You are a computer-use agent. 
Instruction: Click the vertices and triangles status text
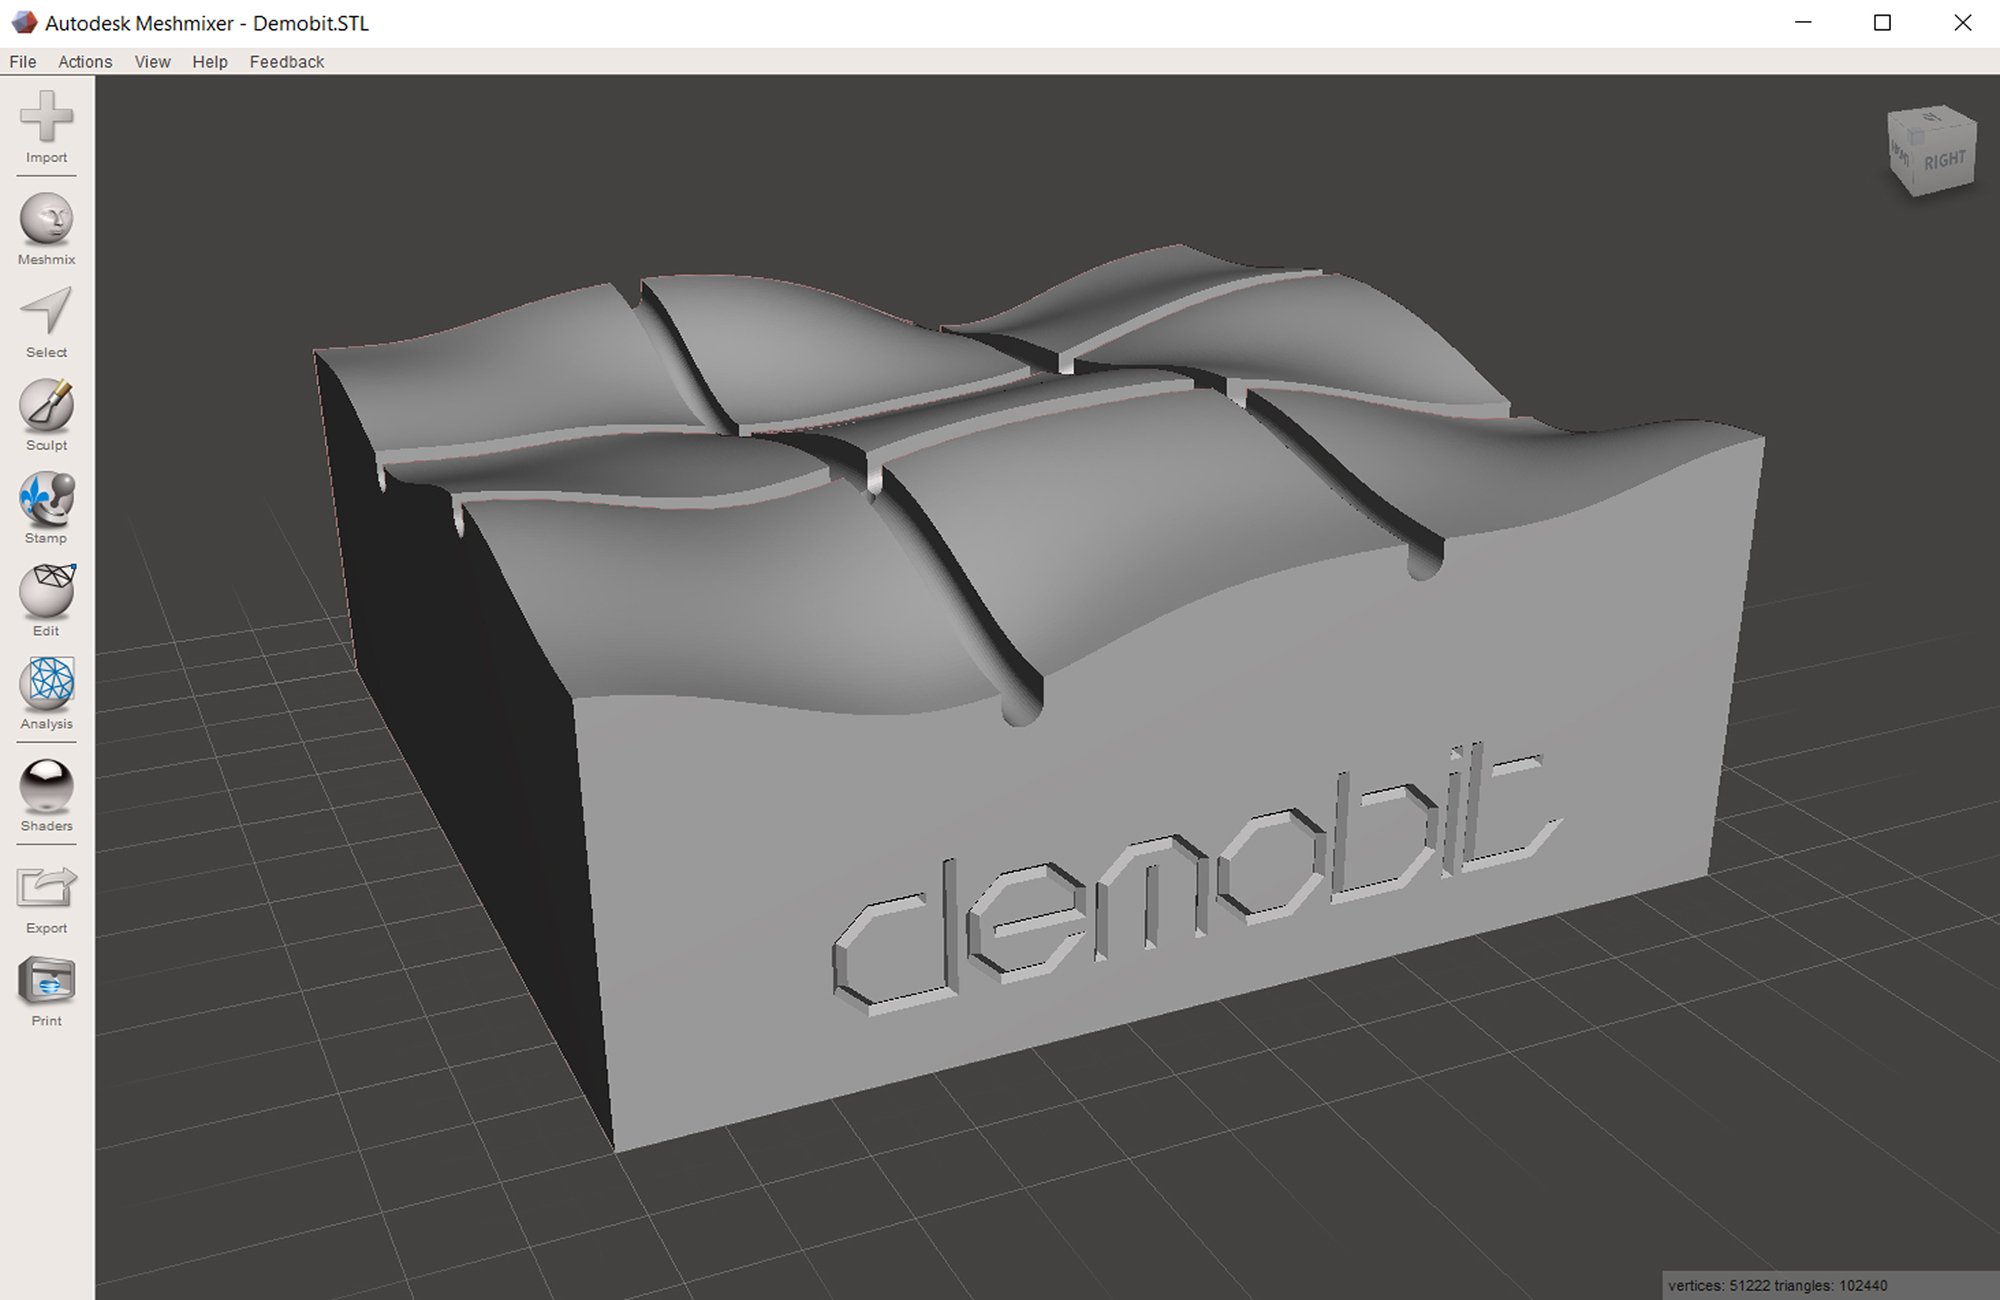1777,1286
